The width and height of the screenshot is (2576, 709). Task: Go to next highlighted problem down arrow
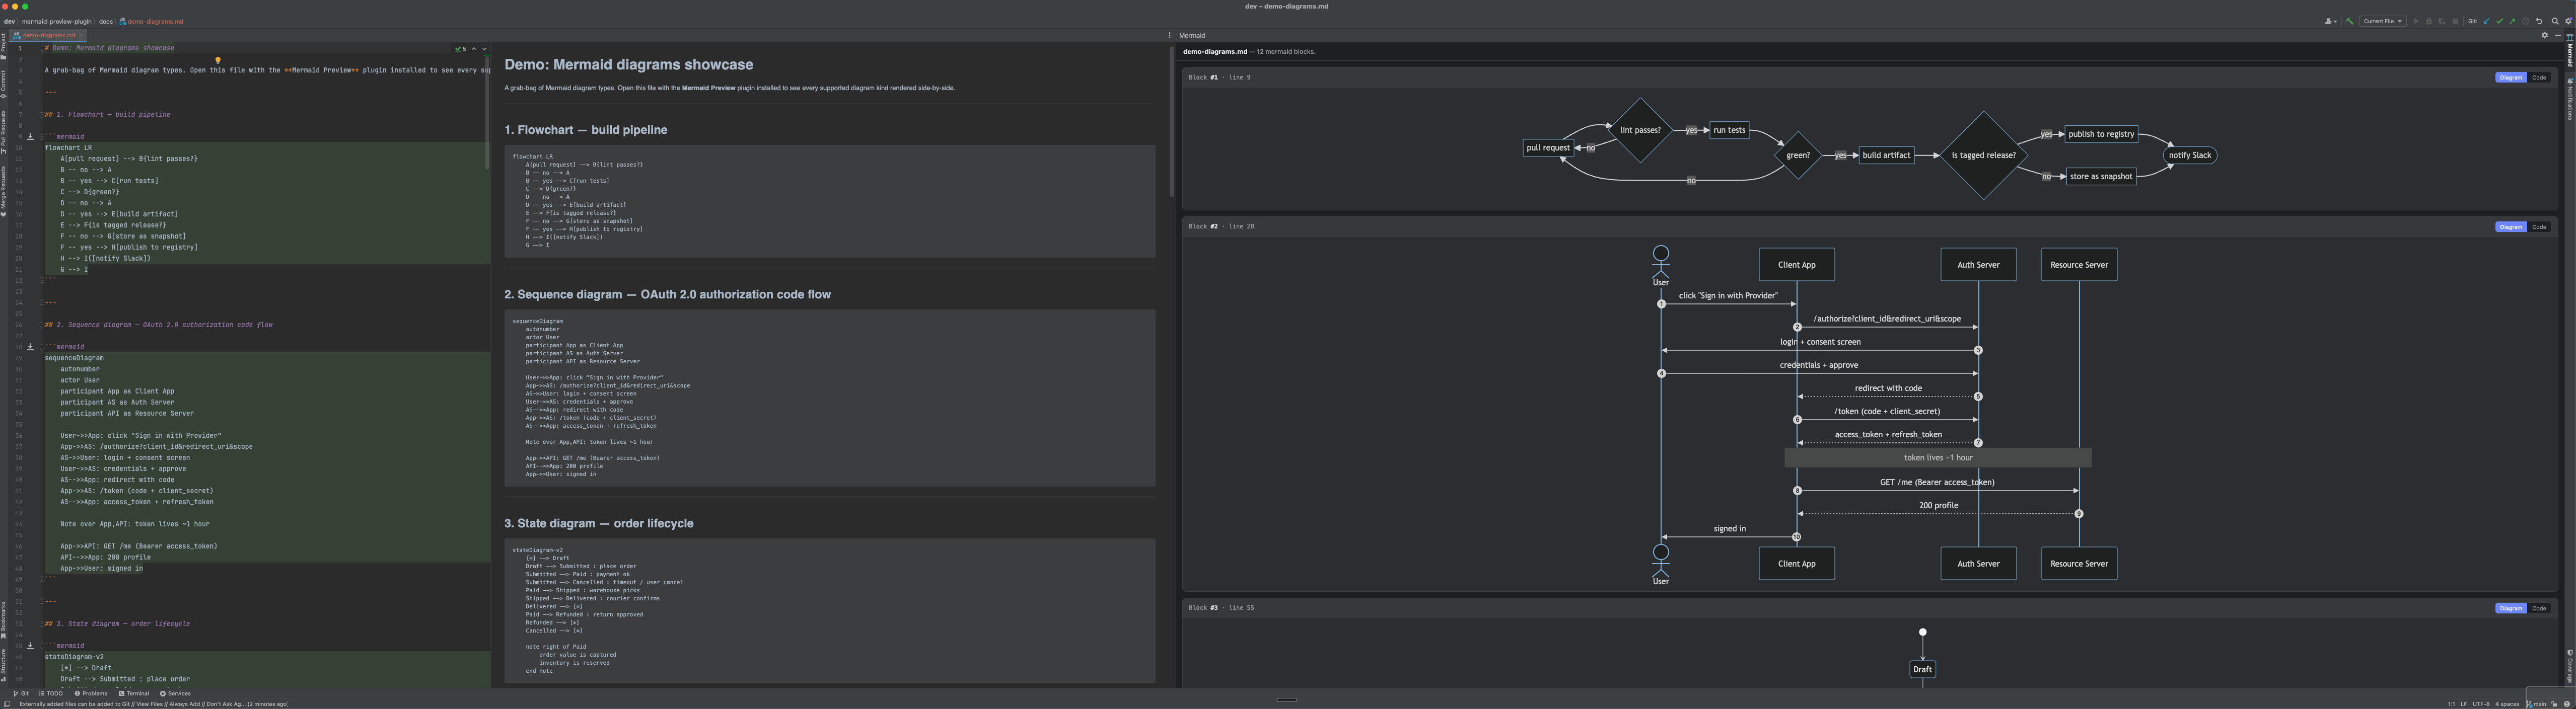pos(484,49)
